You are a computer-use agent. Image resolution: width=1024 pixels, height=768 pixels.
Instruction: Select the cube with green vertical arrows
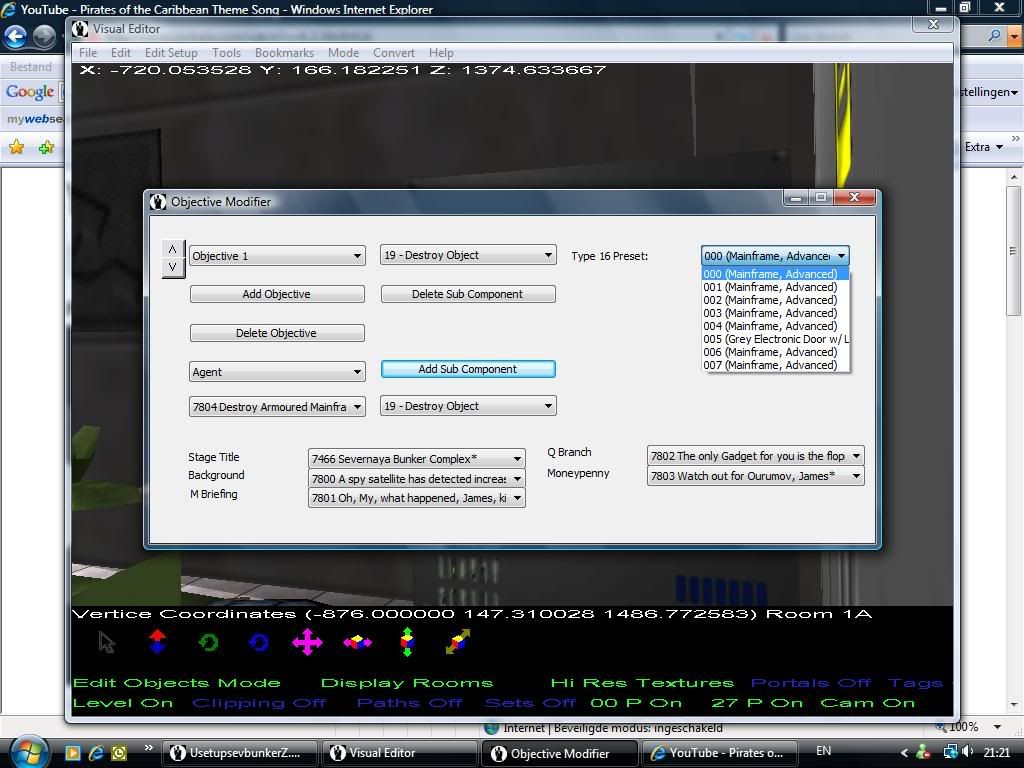click(407, 642)
